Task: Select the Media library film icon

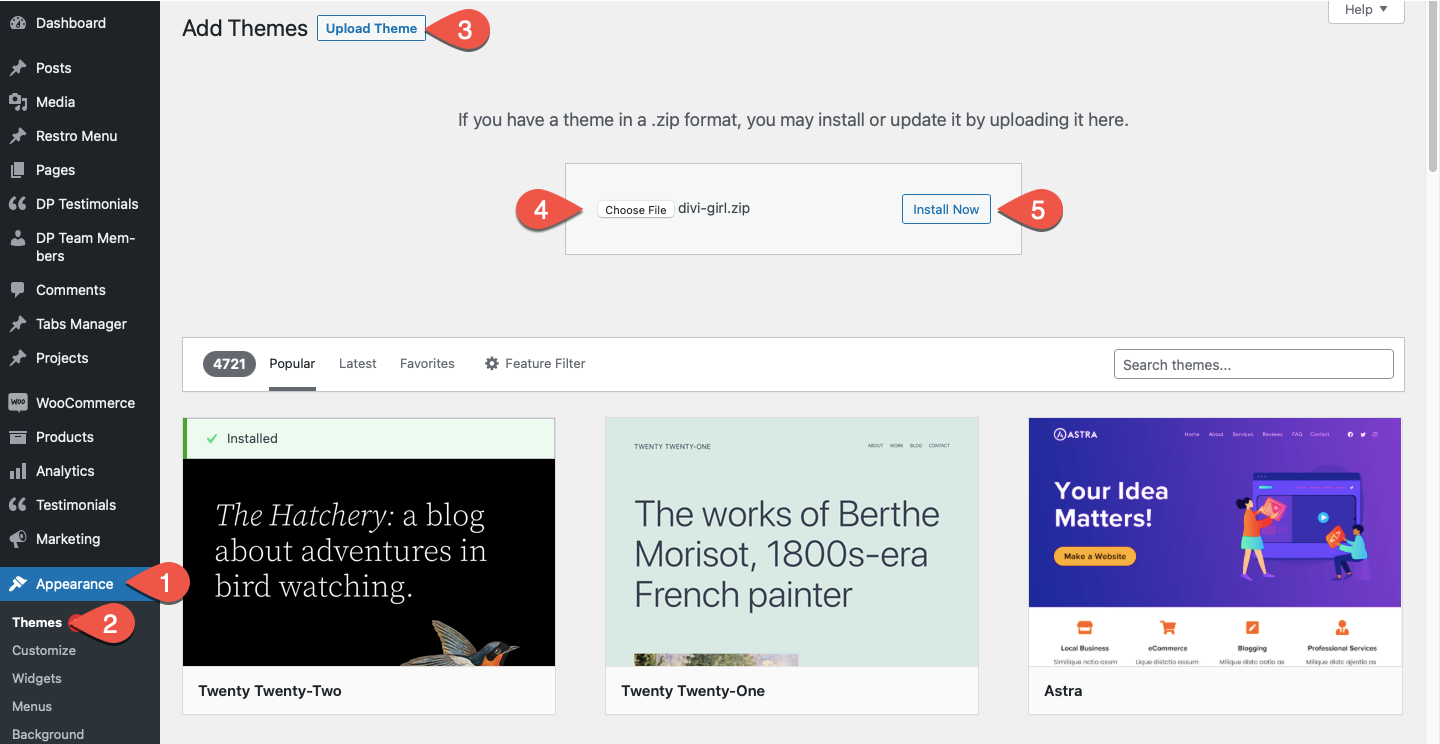Action: (x=20, y=102)
